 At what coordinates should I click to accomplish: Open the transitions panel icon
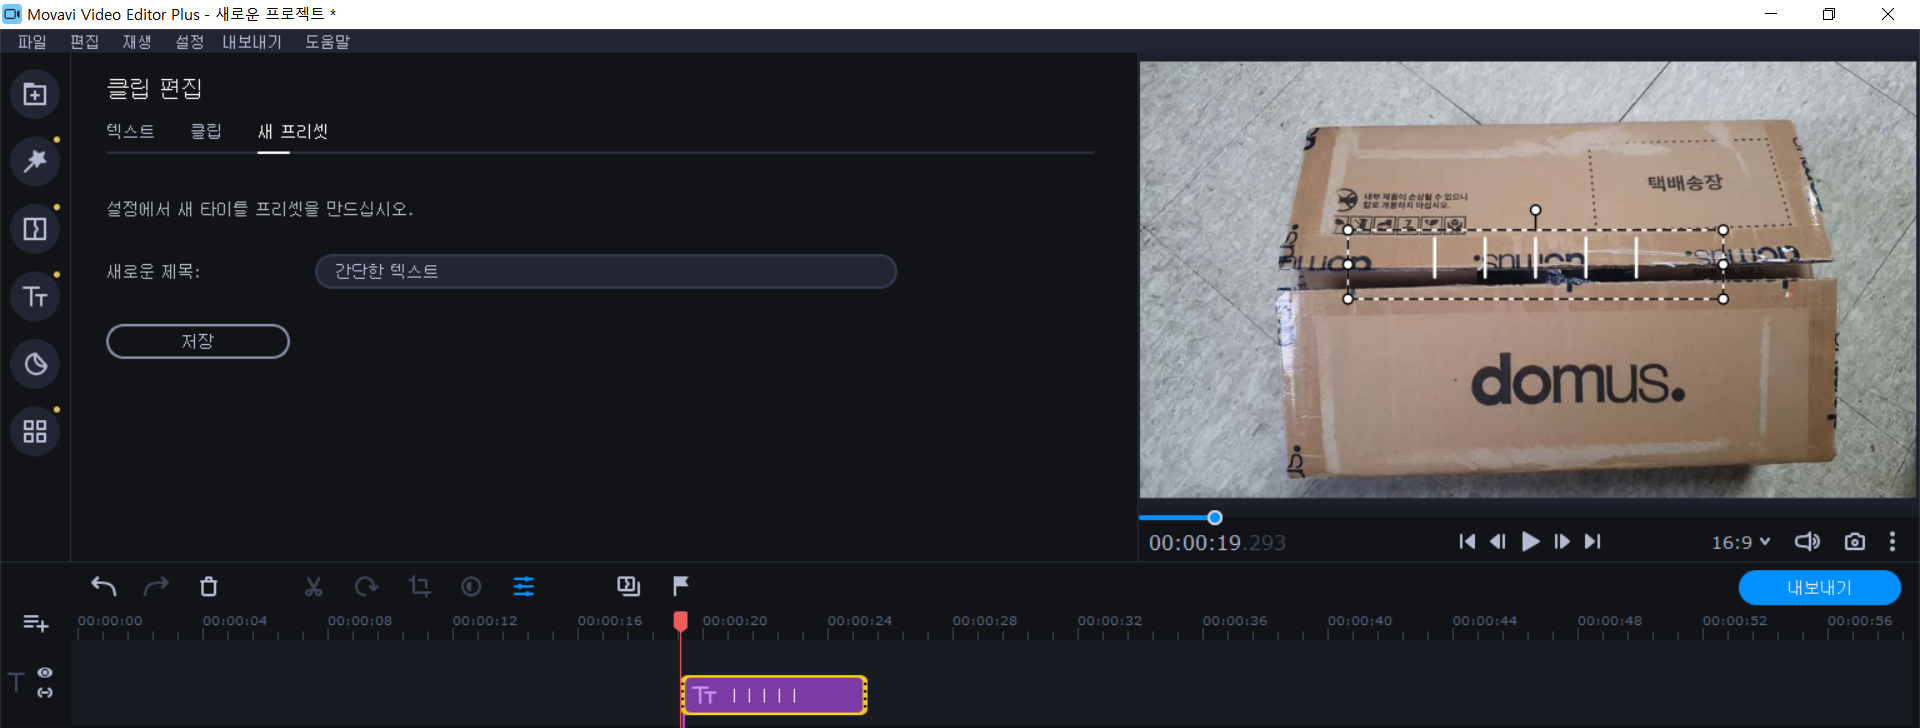[35, 229]
